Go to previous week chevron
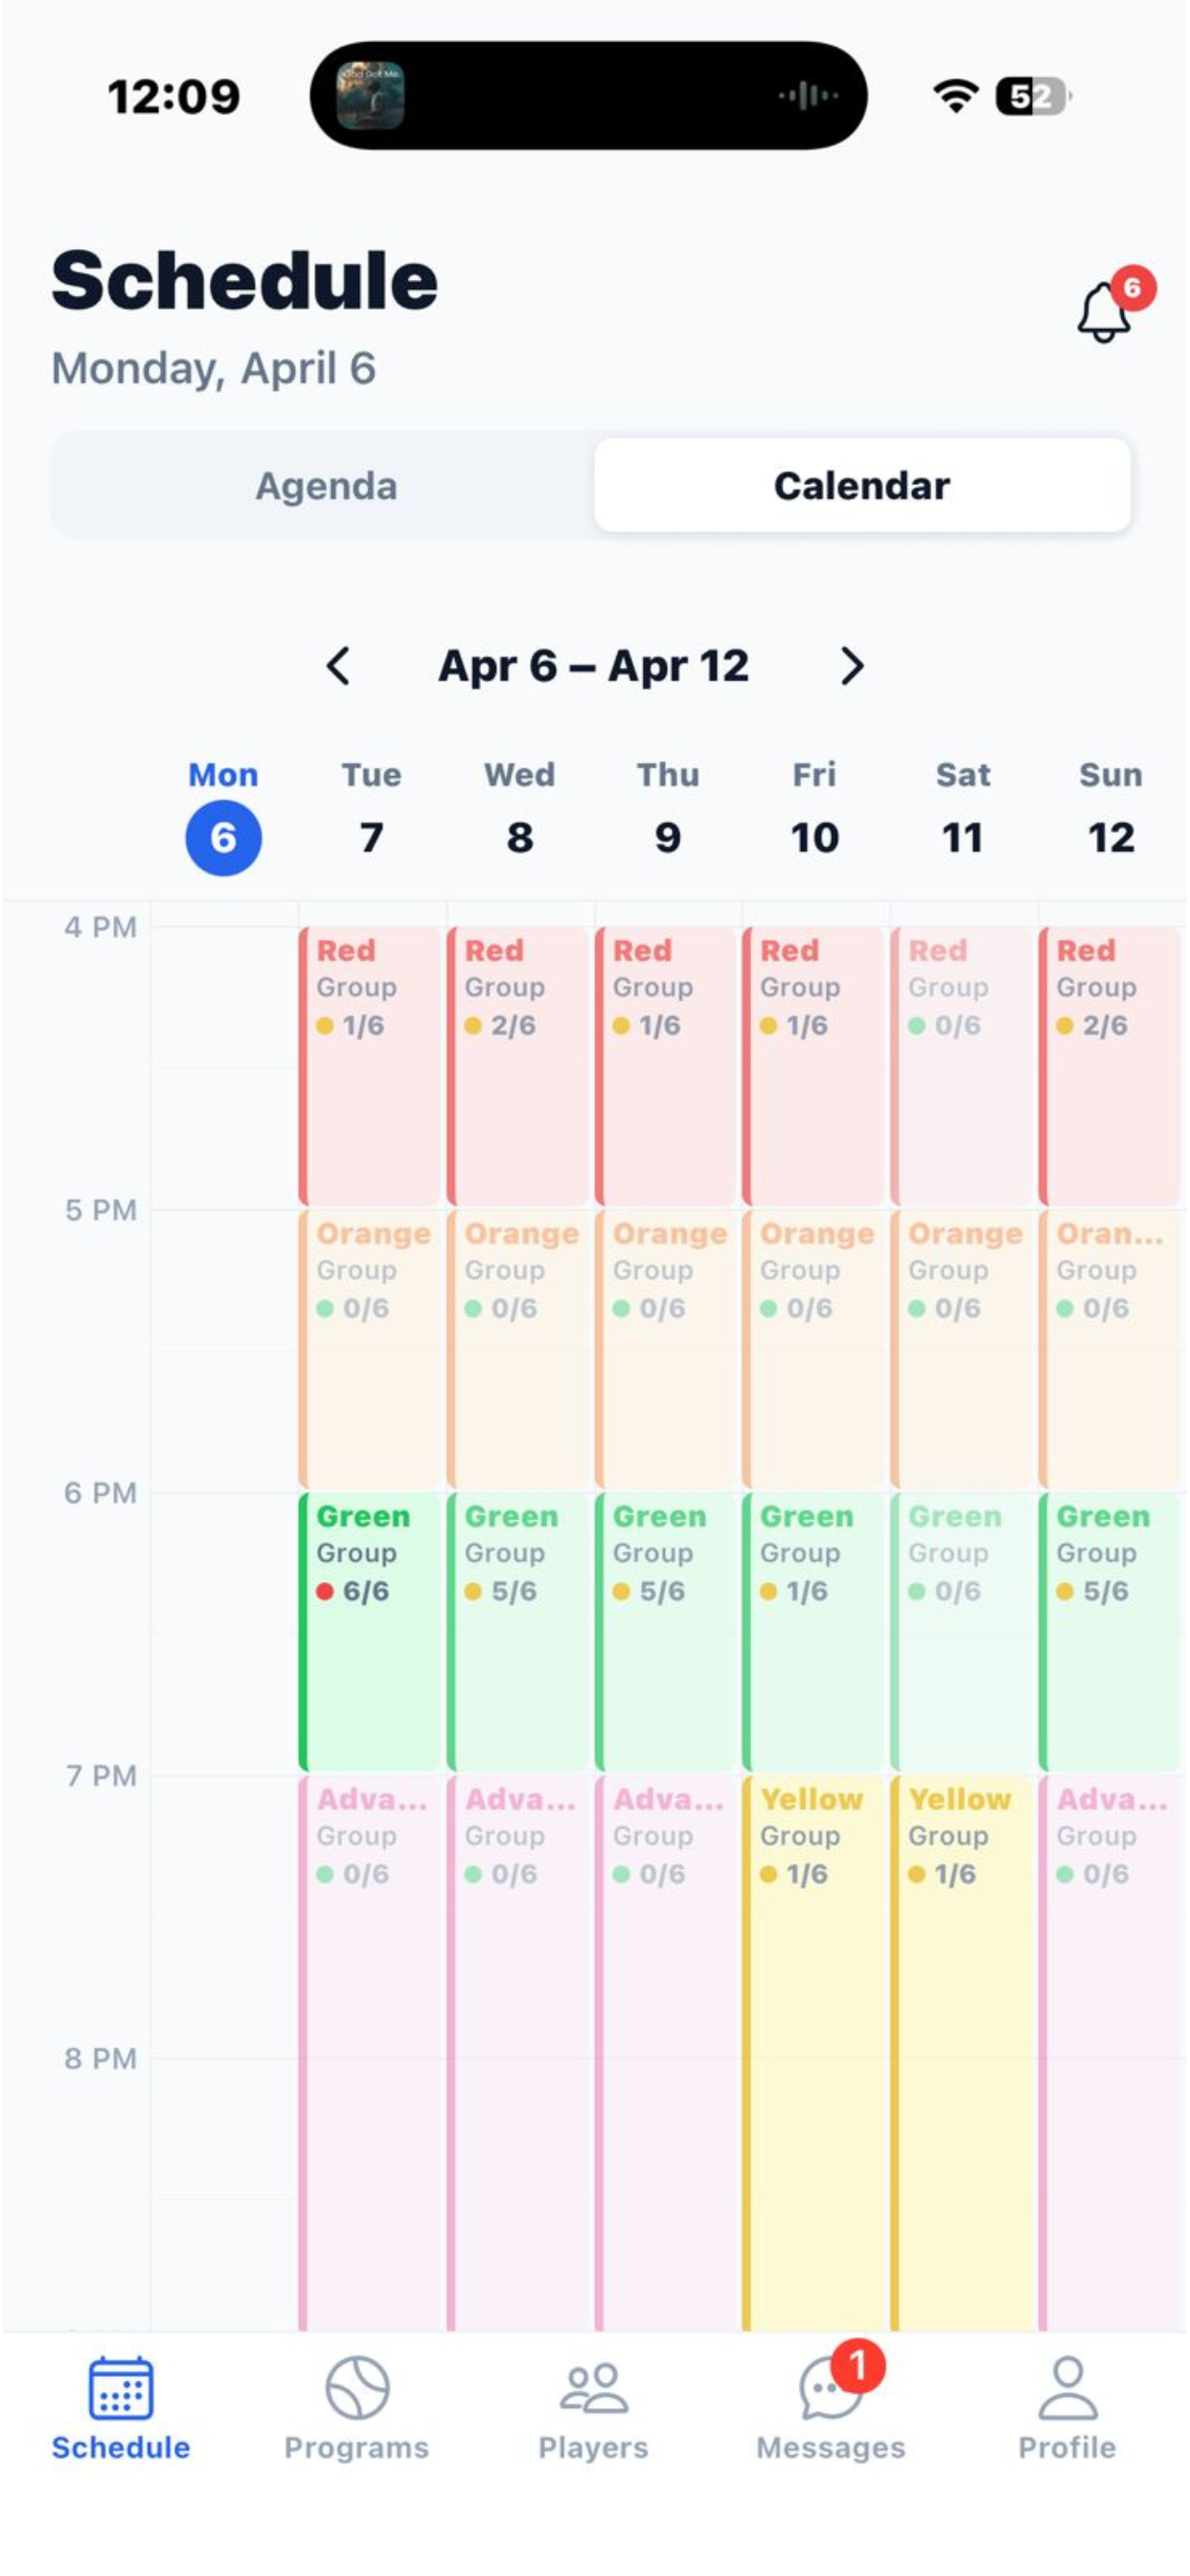This screenshot has height=2576, width=1190. [338, 666]
